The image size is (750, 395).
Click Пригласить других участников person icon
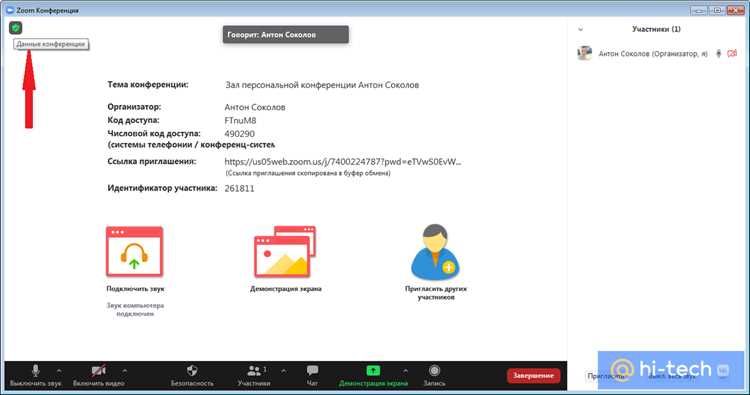(x=435, y=252)
